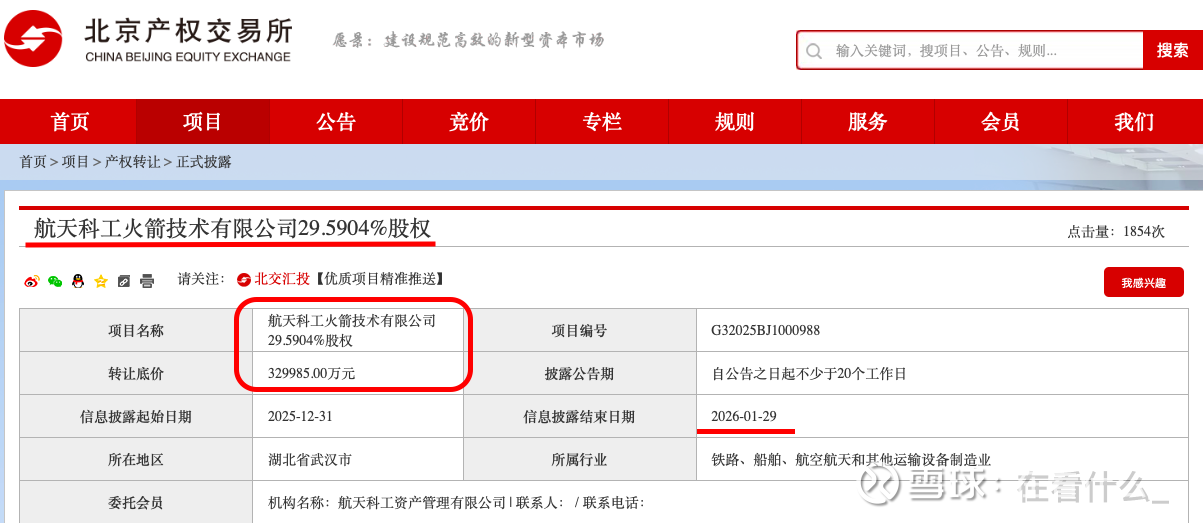Open the 公告 navigation tab
Image resolution: width=1203 pixels, height=523 pixels.
[x=336, y=122]
